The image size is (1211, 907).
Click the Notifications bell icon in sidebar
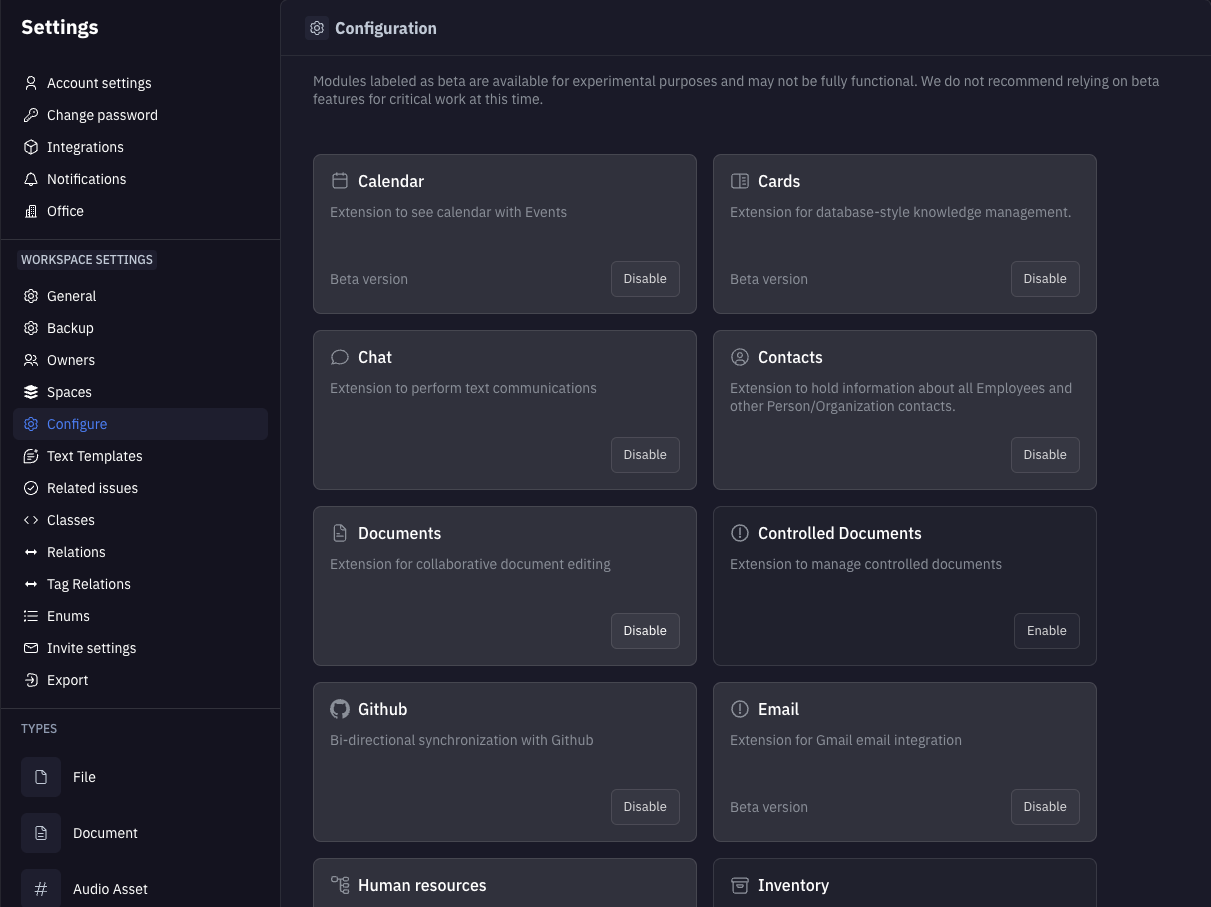(x=30, y=179)
